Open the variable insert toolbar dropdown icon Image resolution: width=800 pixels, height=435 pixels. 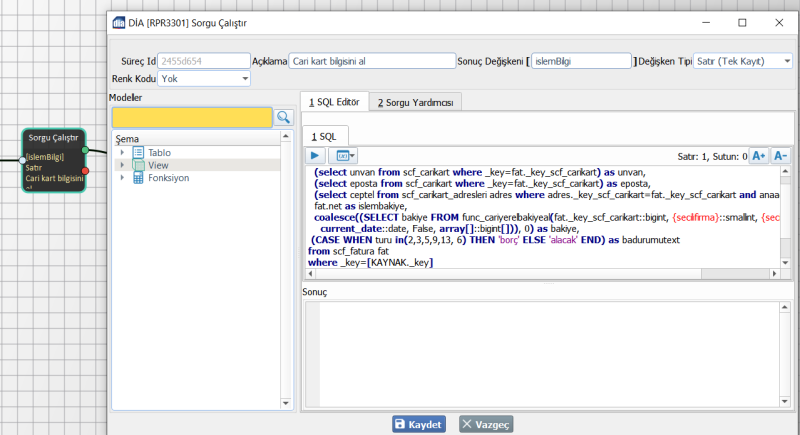tap(342, 156)
